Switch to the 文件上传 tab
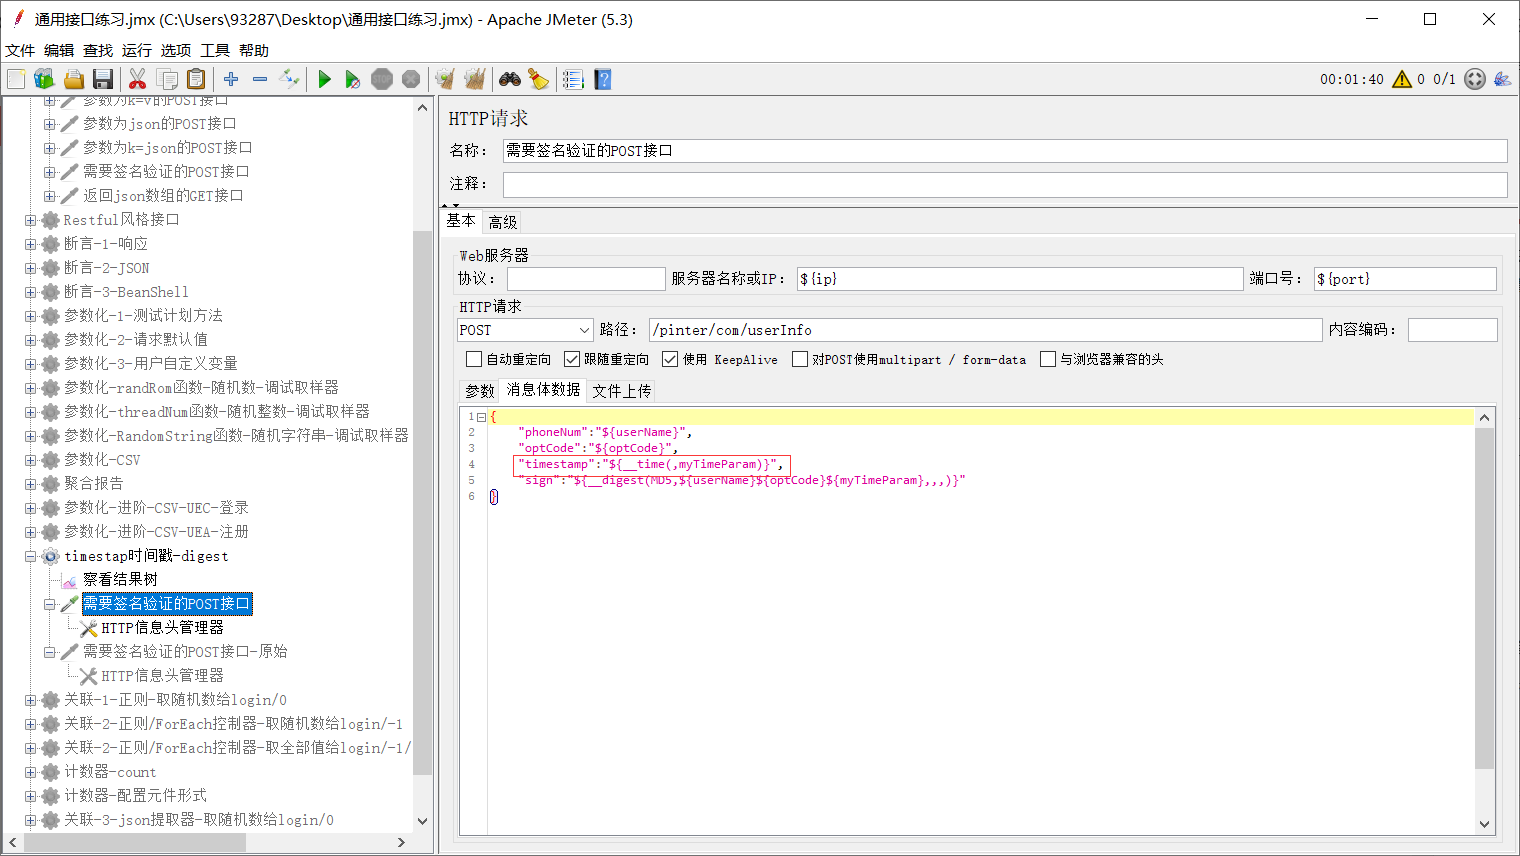Viewport: 1520px width, 856px height. [622, 391]
